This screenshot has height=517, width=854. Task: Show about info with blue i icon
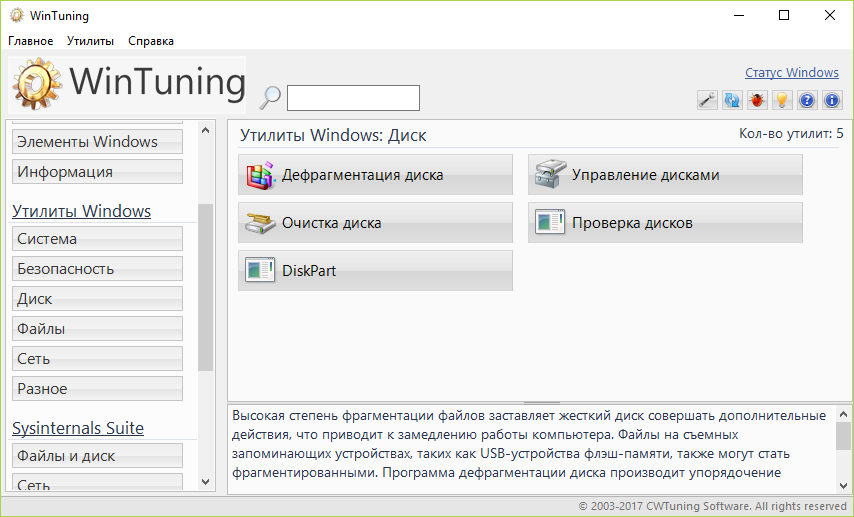coord(832,100)
